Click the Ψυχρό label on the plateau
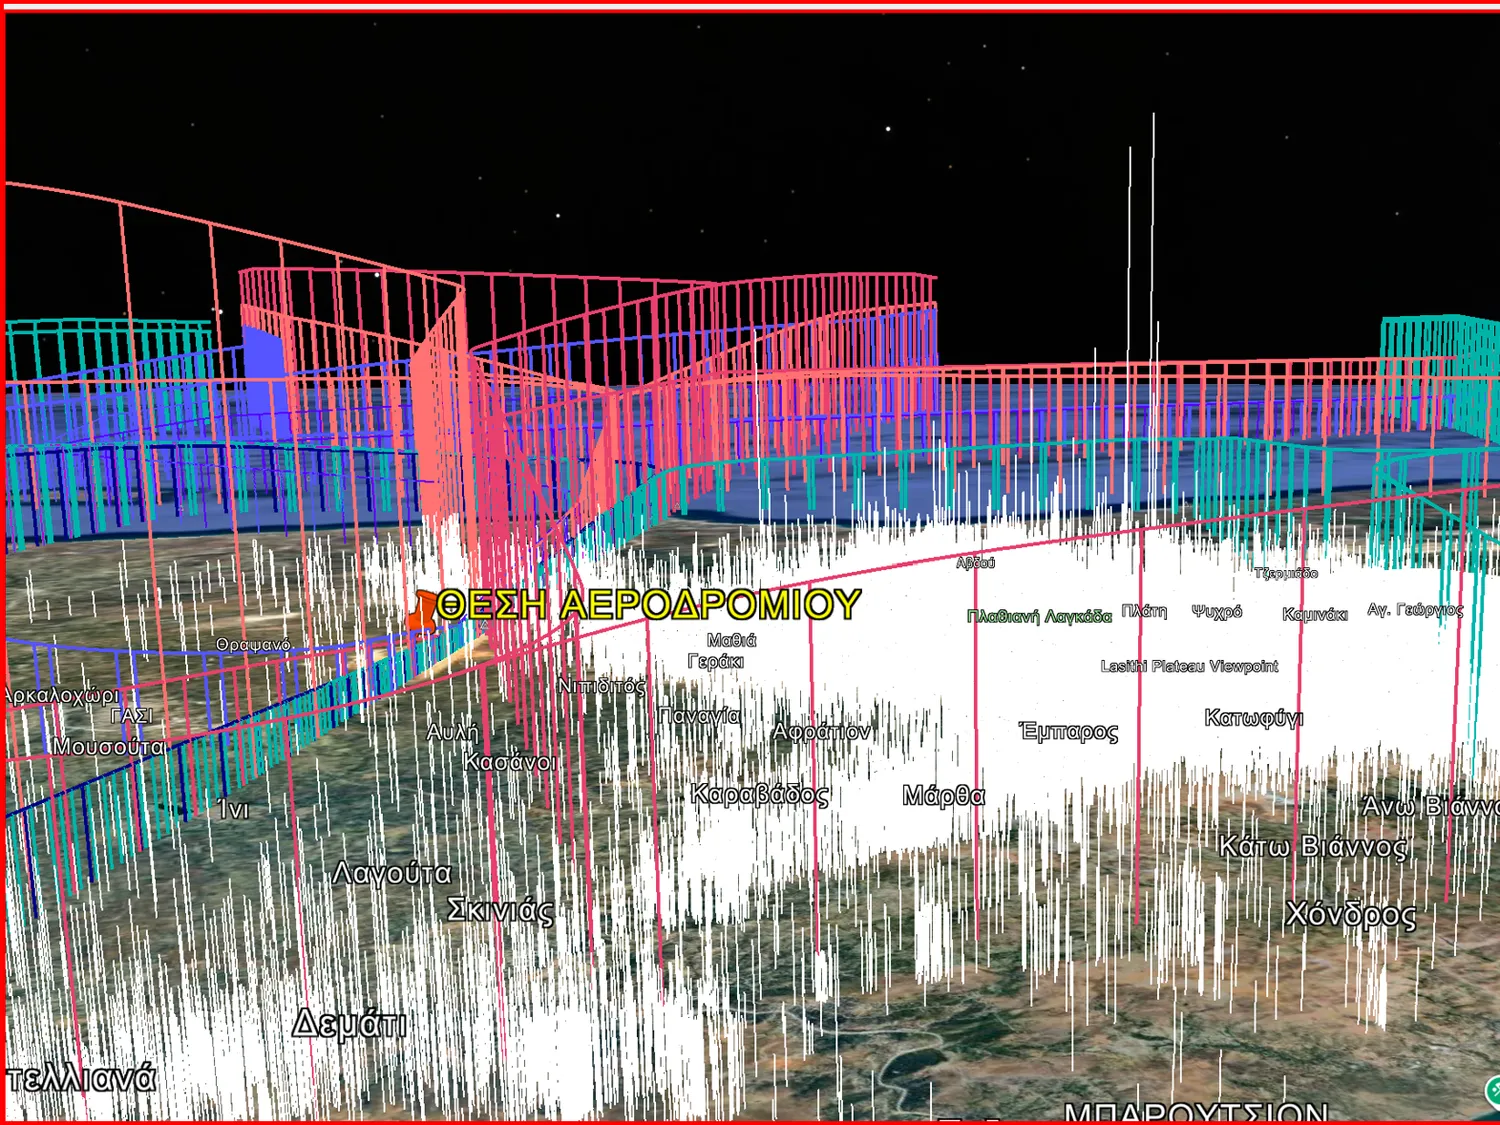Screen dimensions: 1500x1125 click(1216, 611)
